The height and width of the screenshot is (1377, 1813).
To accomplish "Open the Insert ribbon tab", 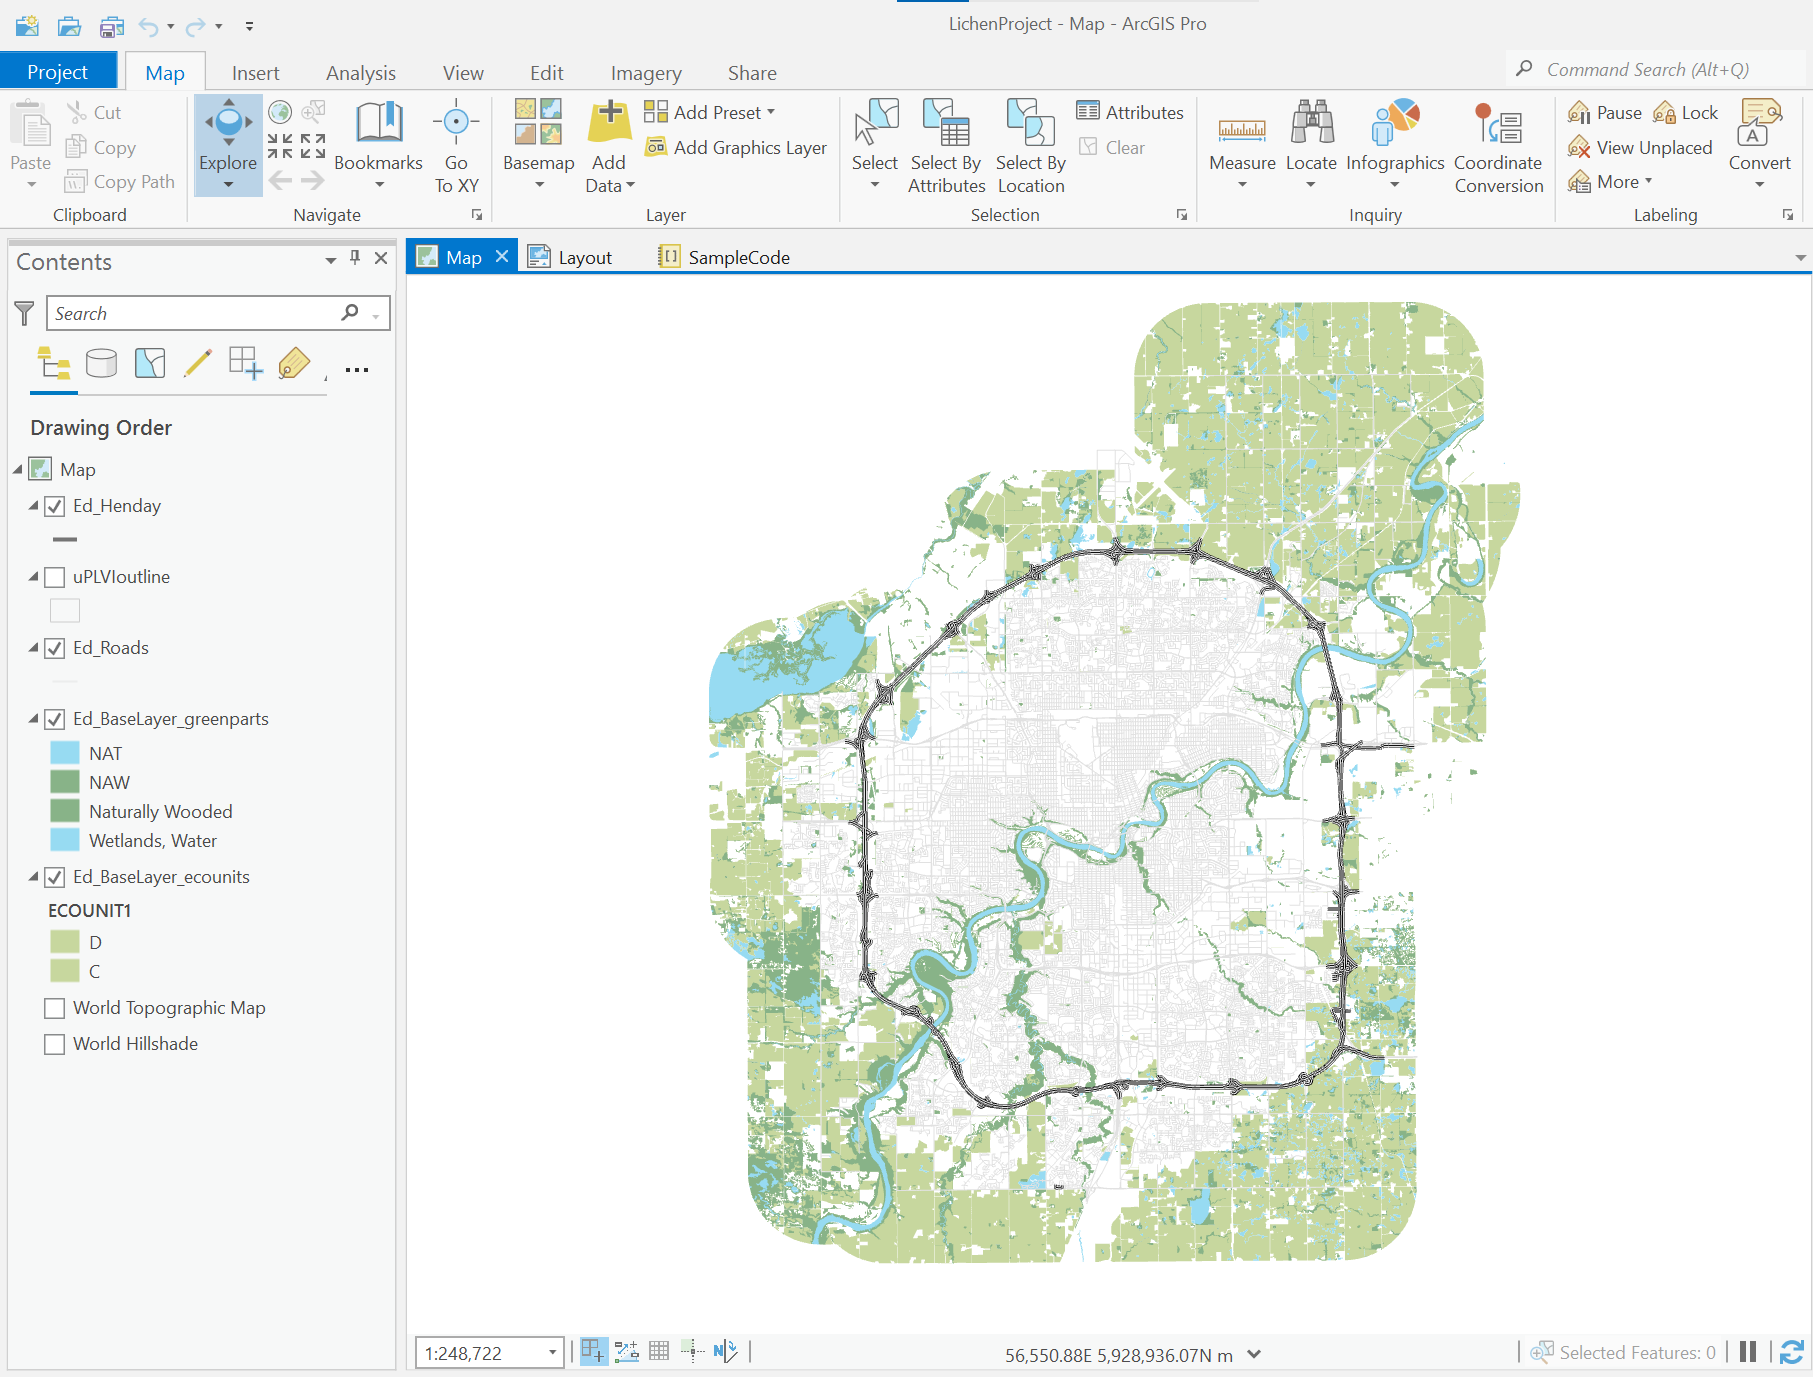I will coord(255,73).
